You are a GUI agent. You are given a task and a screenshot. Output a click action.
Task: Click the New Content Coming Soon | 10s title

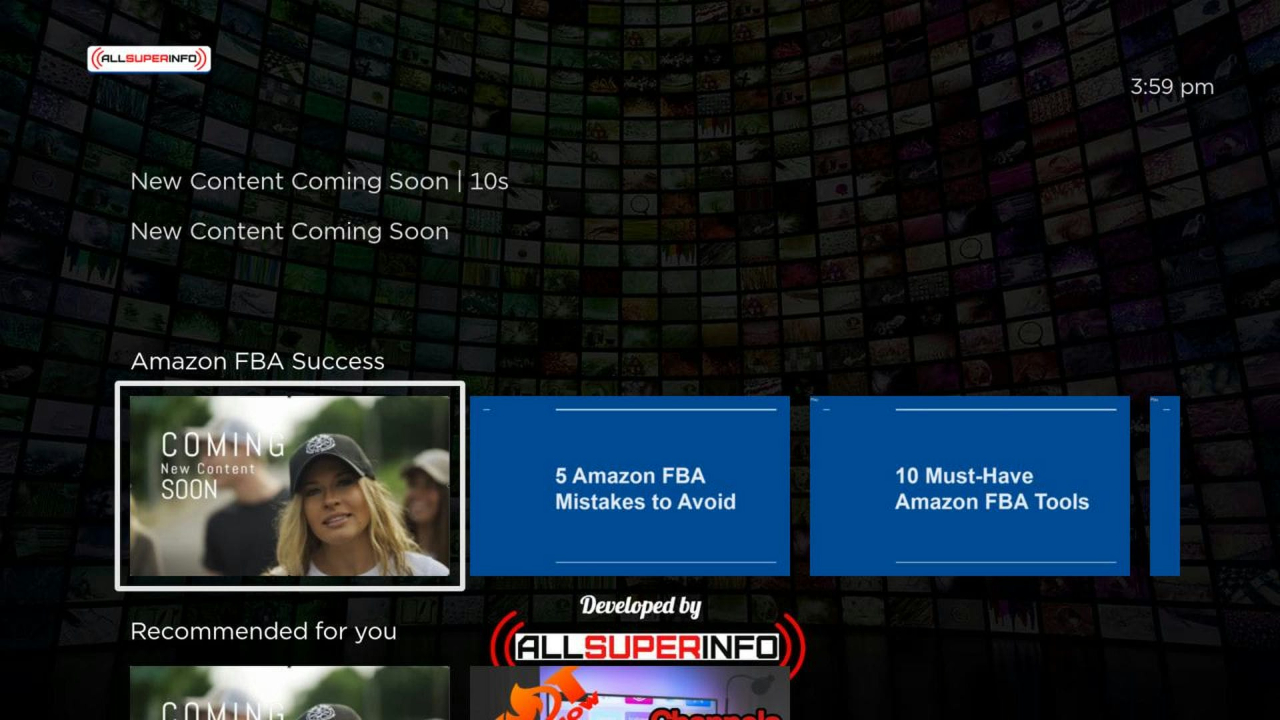pos(320,181)
